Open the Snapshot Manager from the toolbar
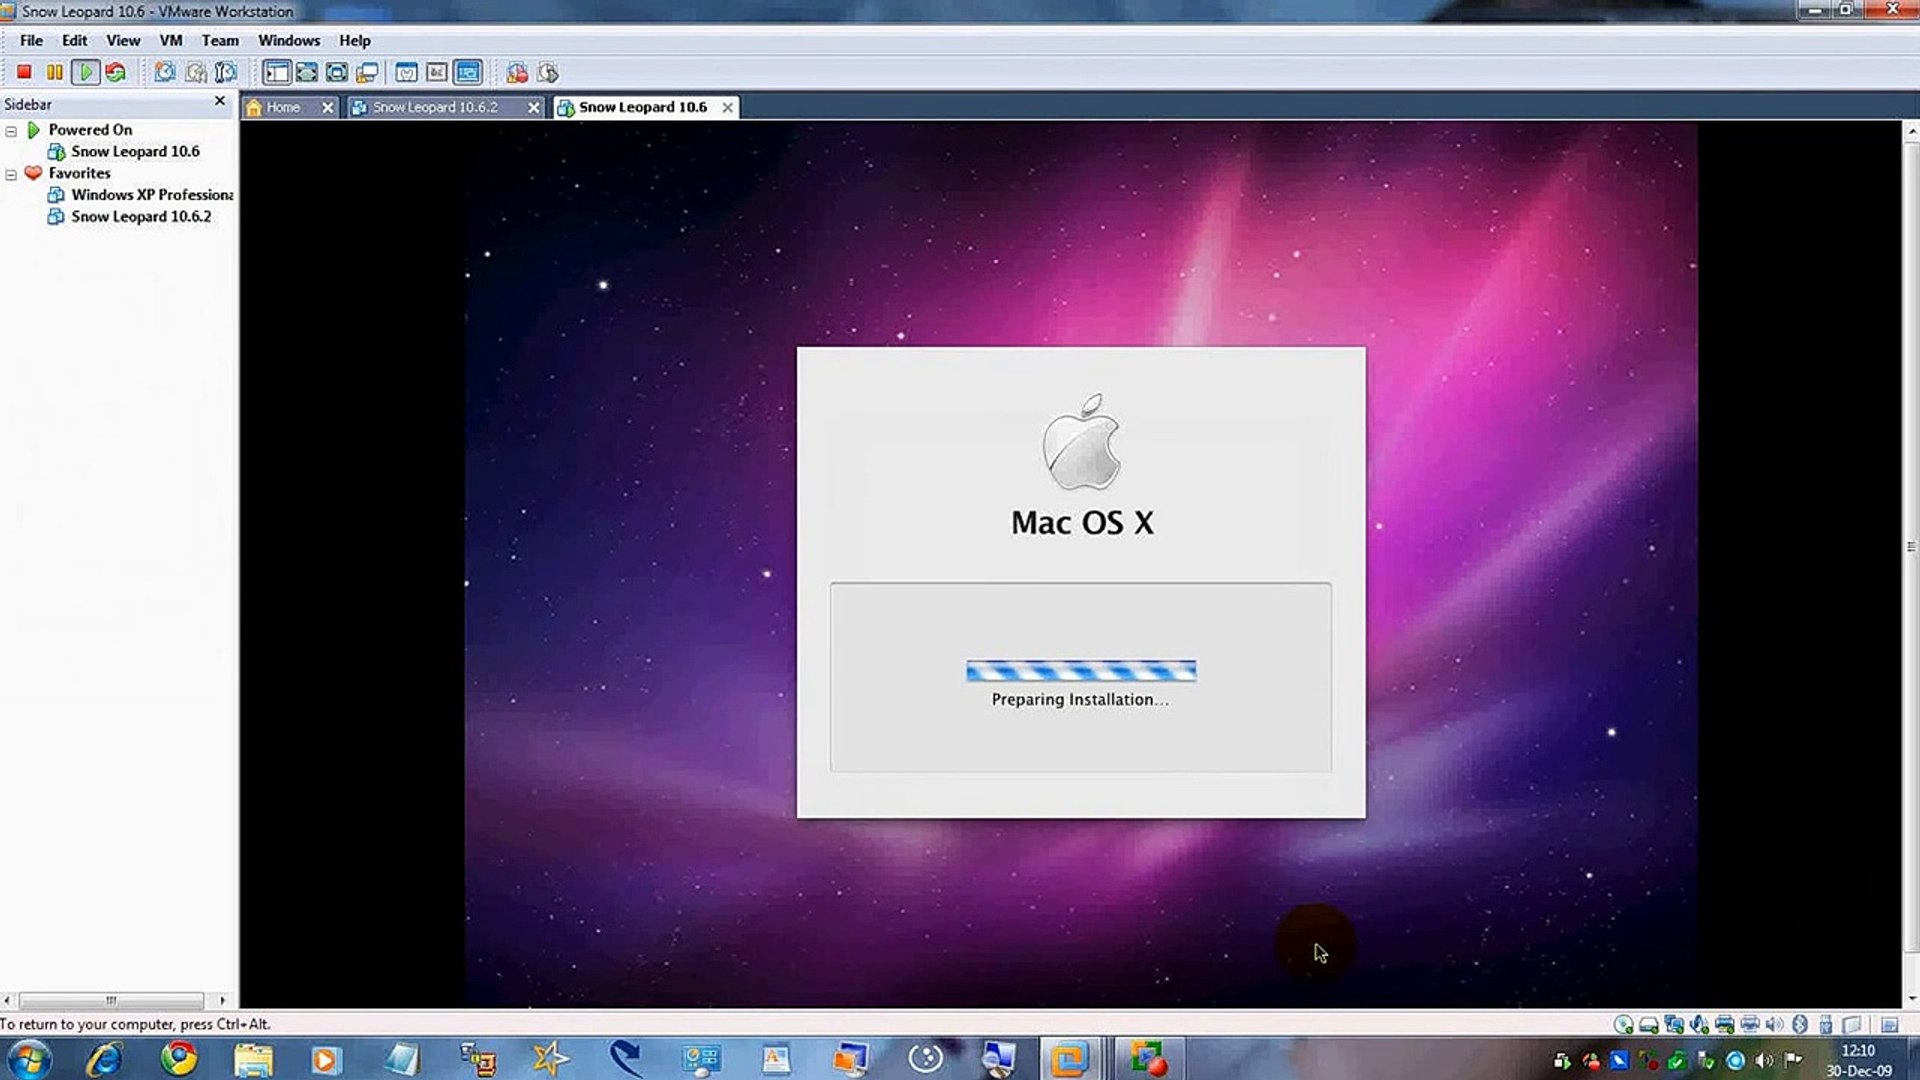 coord(224,72)
